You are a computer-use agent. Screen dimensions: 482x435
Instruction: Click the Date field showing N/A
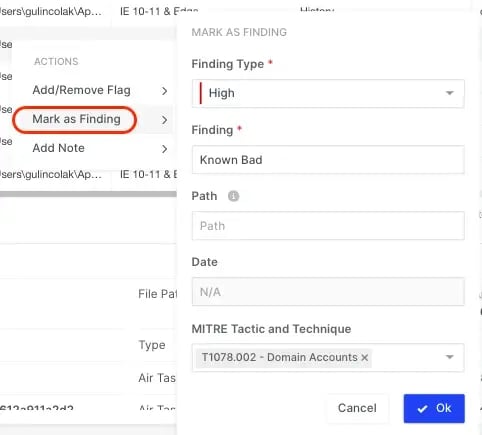[328, 292]
